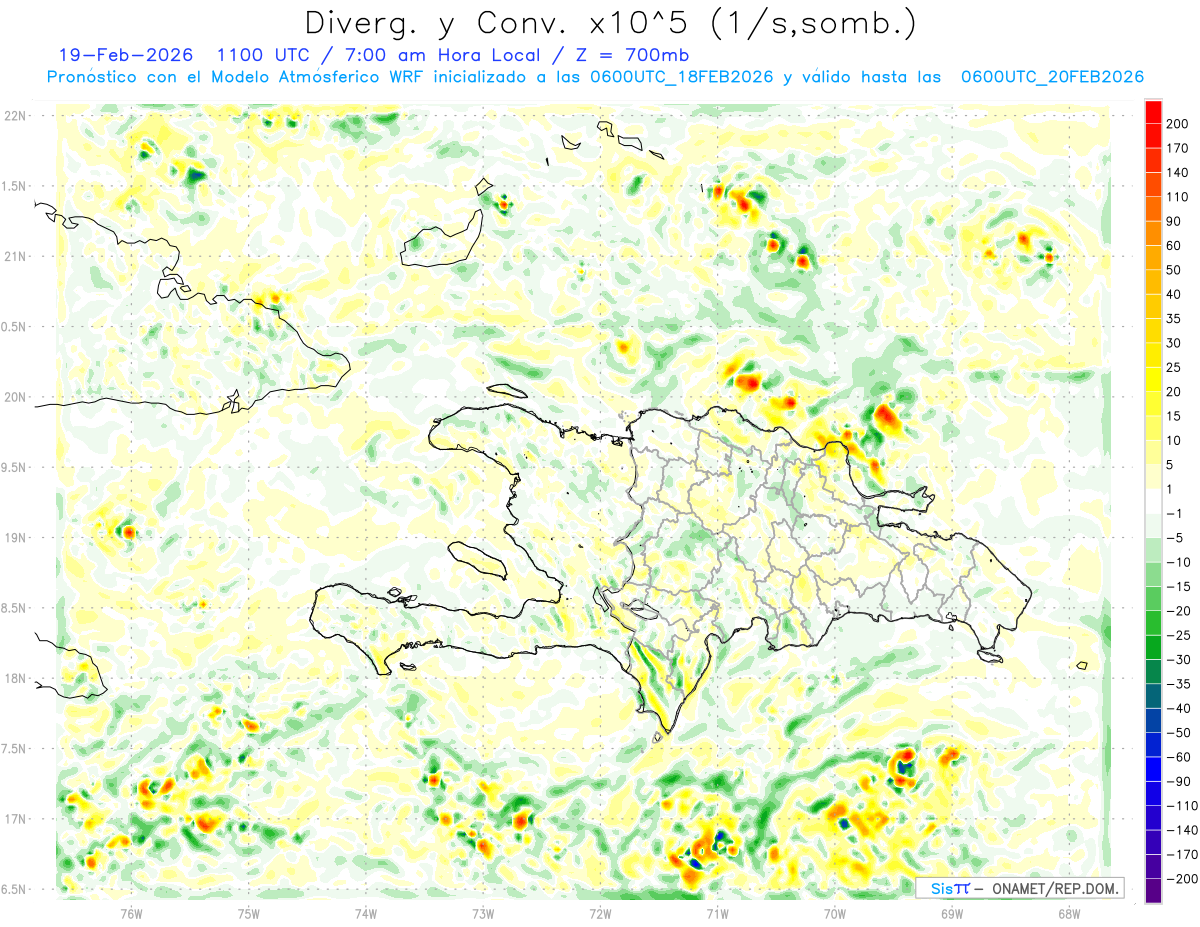Click the 'ONAMET/REP.DOM.' credit label

(1053, 888)
